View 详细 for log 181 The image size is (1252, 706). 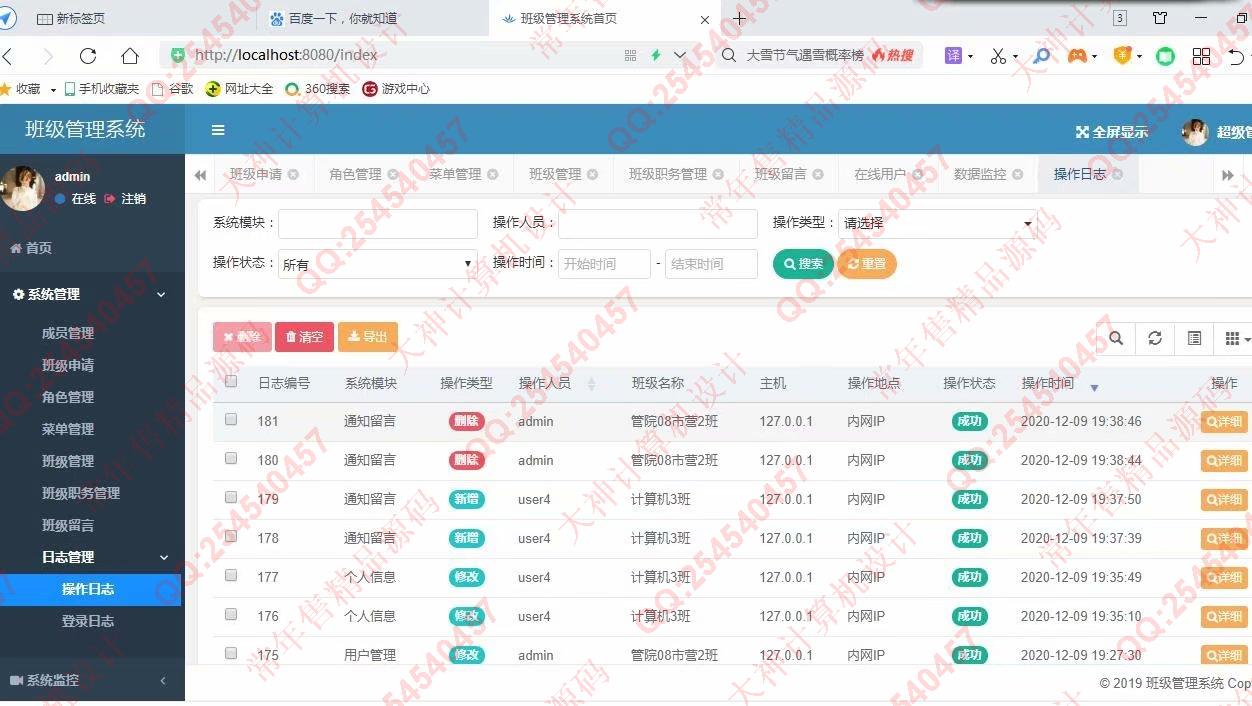tap(1224, 422)
